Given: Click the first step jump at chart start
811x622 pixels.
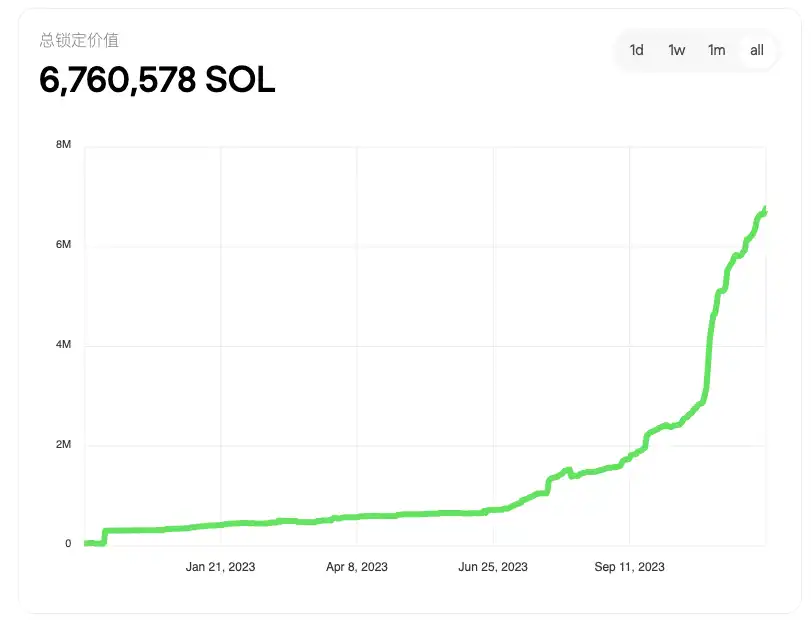Looking at the screenshot, I should point(105,536).
